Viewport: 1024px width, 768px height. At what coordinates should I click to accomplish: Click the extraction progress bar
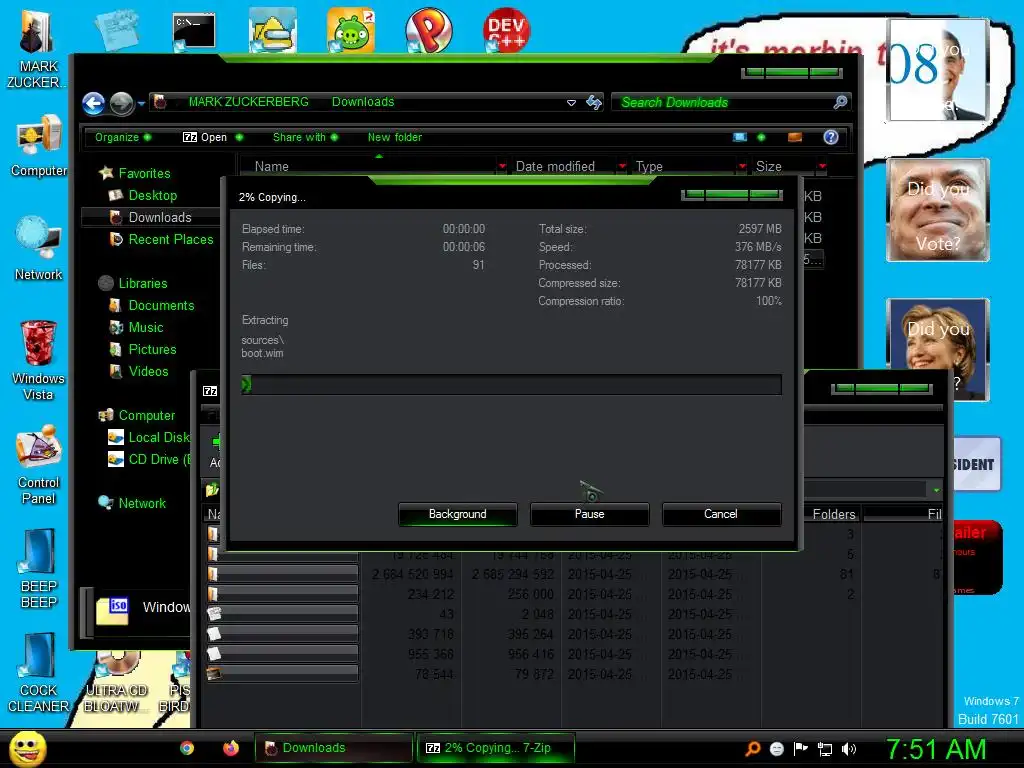tap(511, 385)
